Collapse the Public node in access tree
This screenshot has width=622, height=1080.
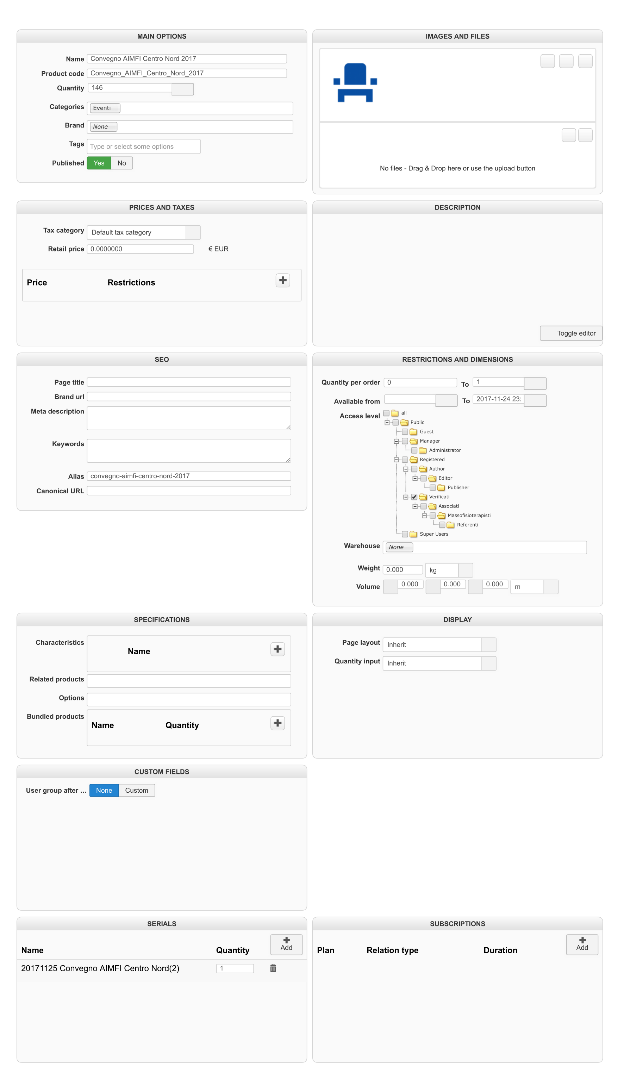coord(386,423)
